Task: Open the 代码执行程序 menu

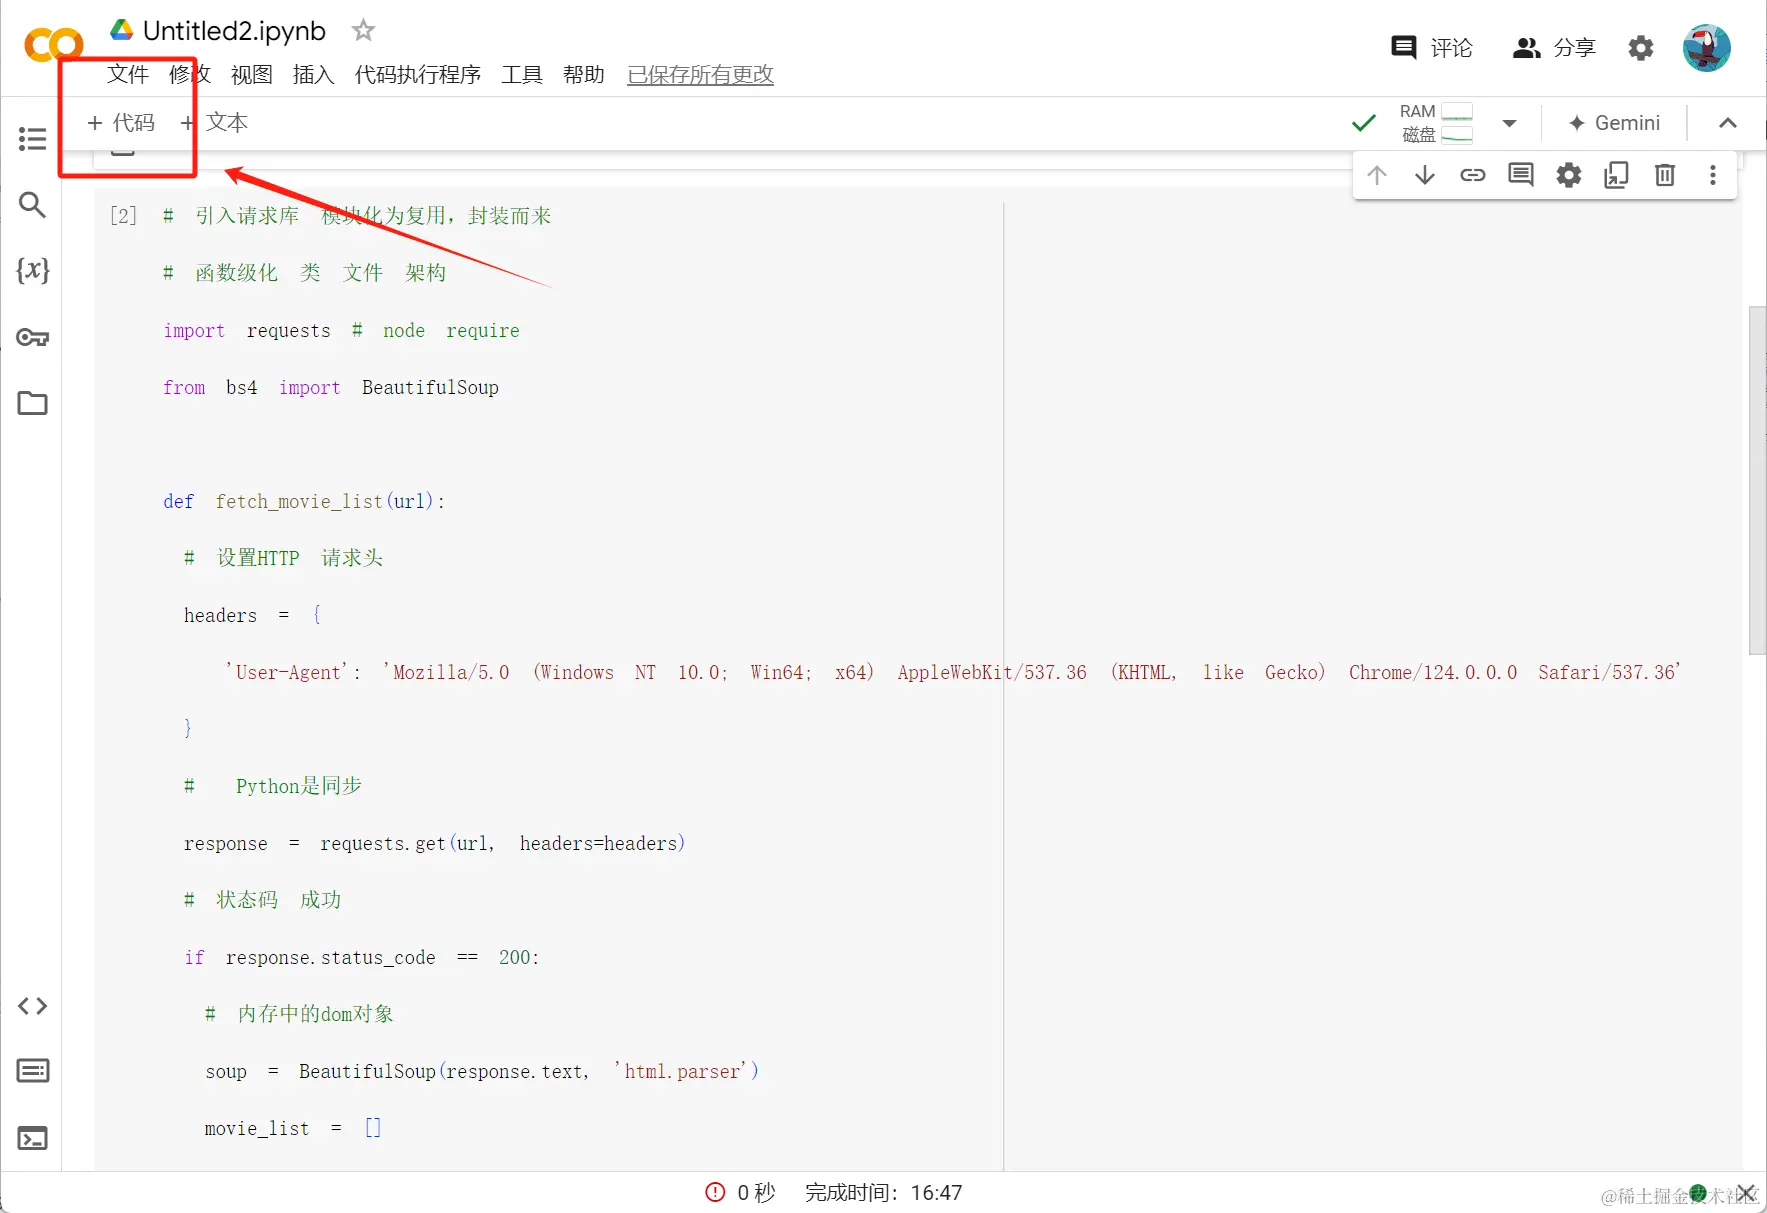Action: (418, 74)
